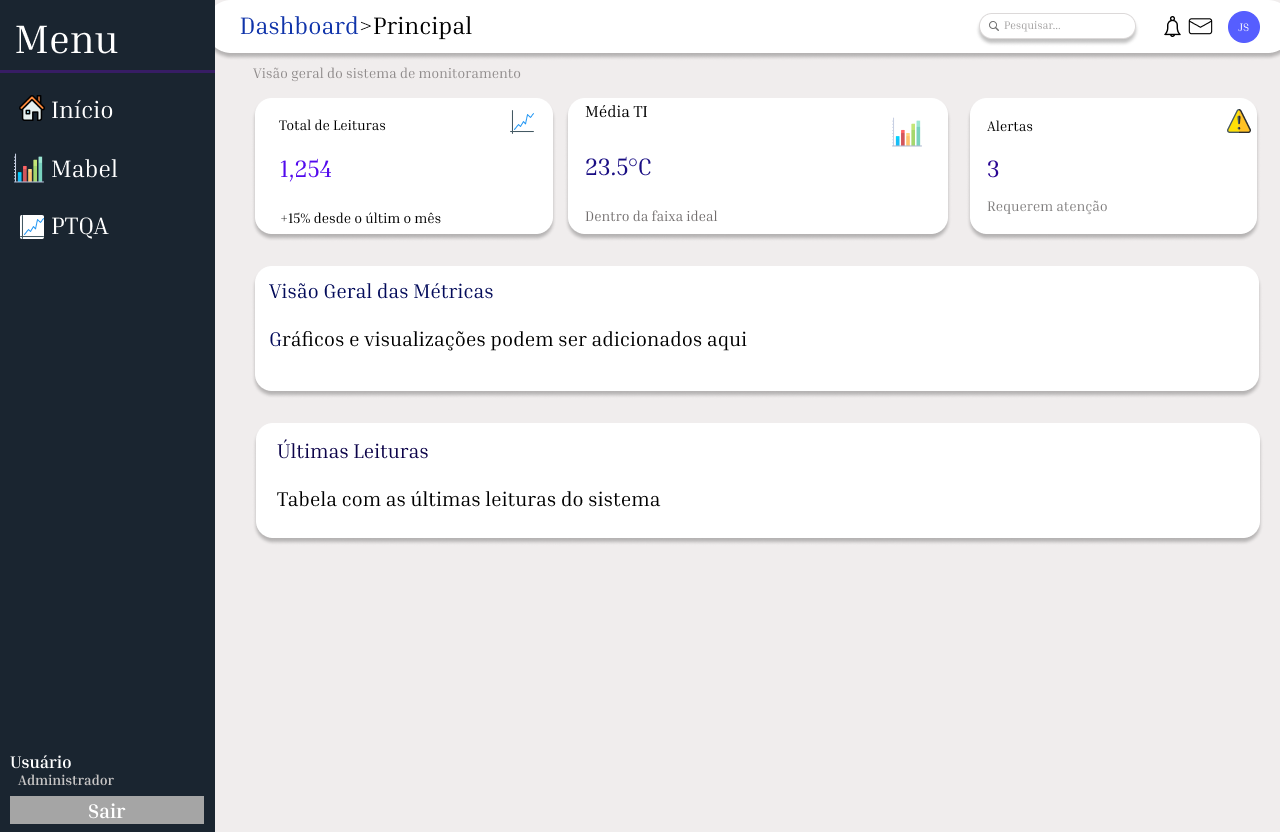This screenshot has width=1280, height=832.
Task: Click the JS user avatar
Action: click(x=1243, y=27)
